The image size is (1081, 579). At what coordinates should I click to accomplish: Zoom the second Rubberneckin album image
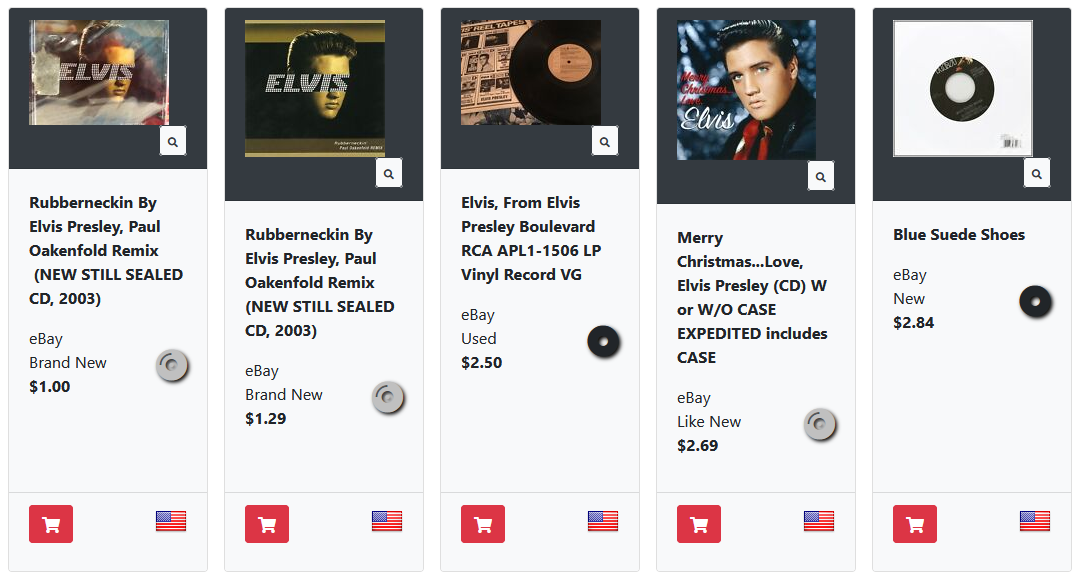tap(389, 174)
